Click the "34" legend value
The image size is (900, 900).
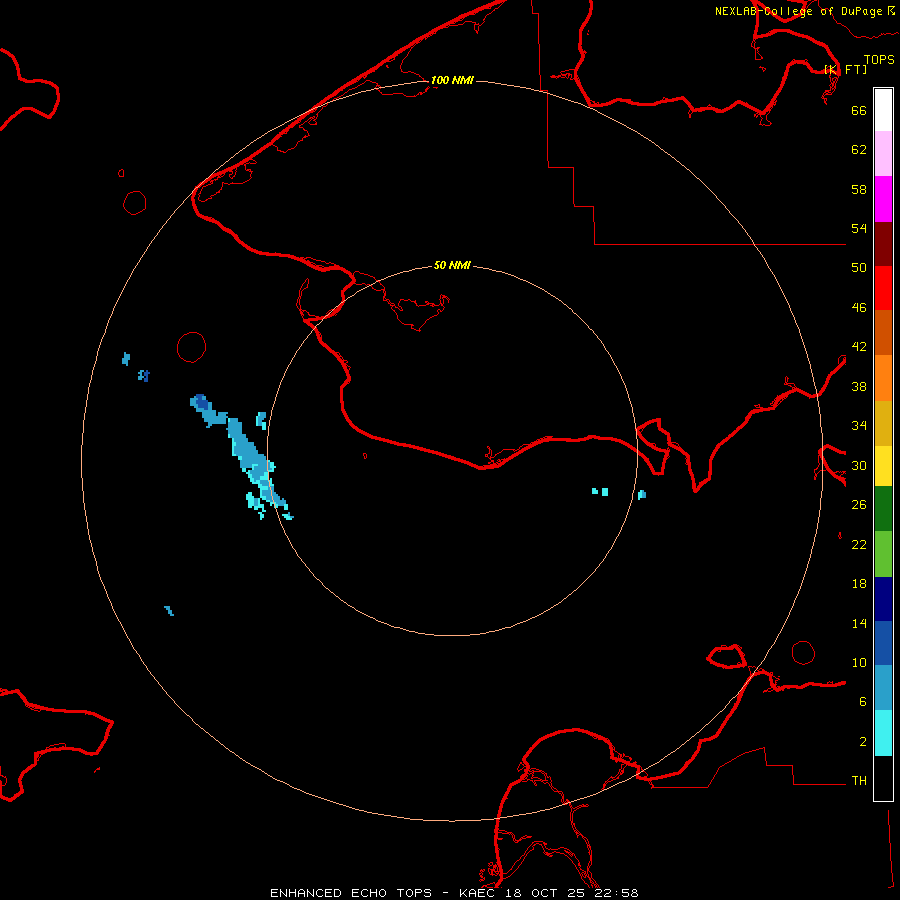[859, 426]
